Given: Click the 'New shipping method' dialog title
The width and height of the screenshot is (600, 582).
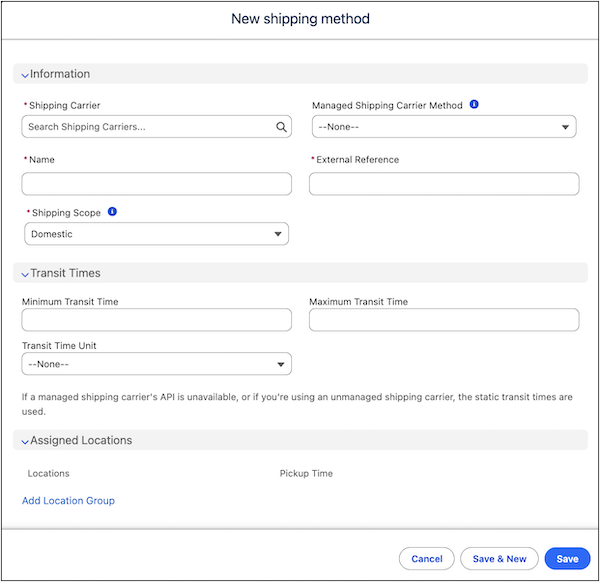Looking at the screenshot, I should (300, 19).
